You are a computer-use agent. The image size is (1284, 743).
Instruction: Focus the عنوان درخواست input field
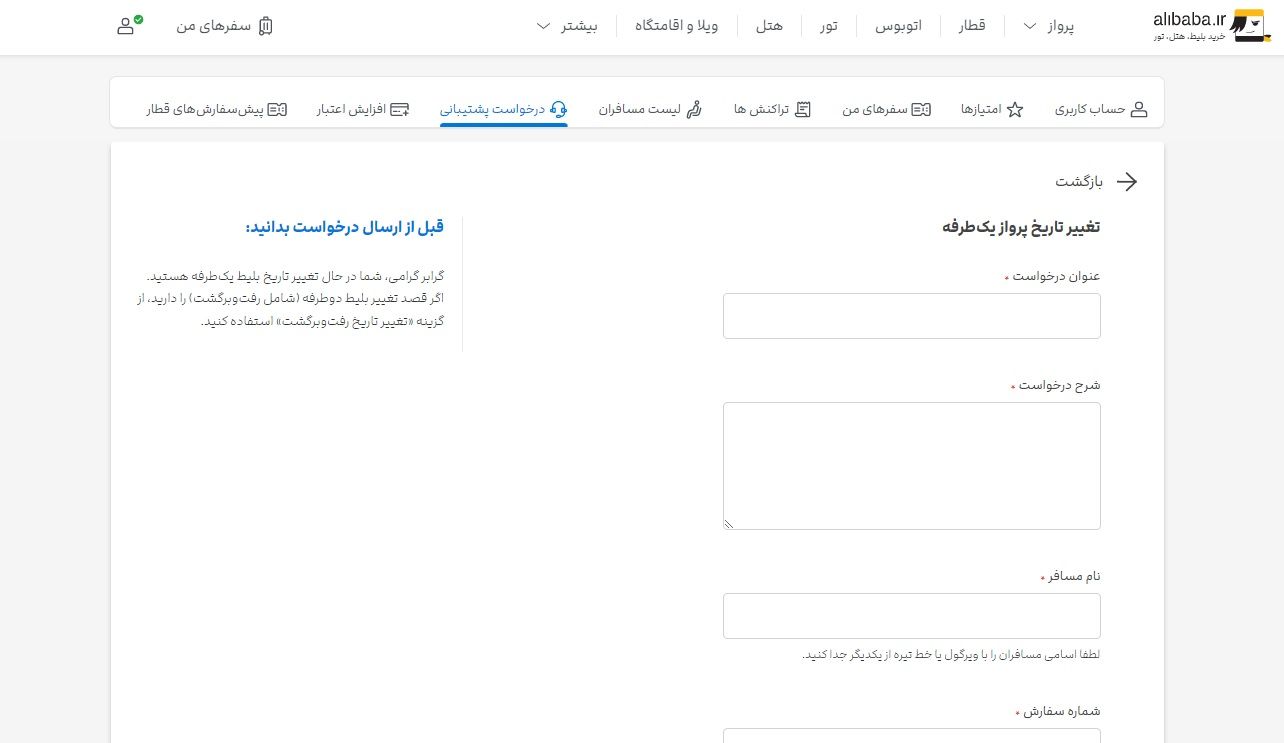tap(911, 316)
